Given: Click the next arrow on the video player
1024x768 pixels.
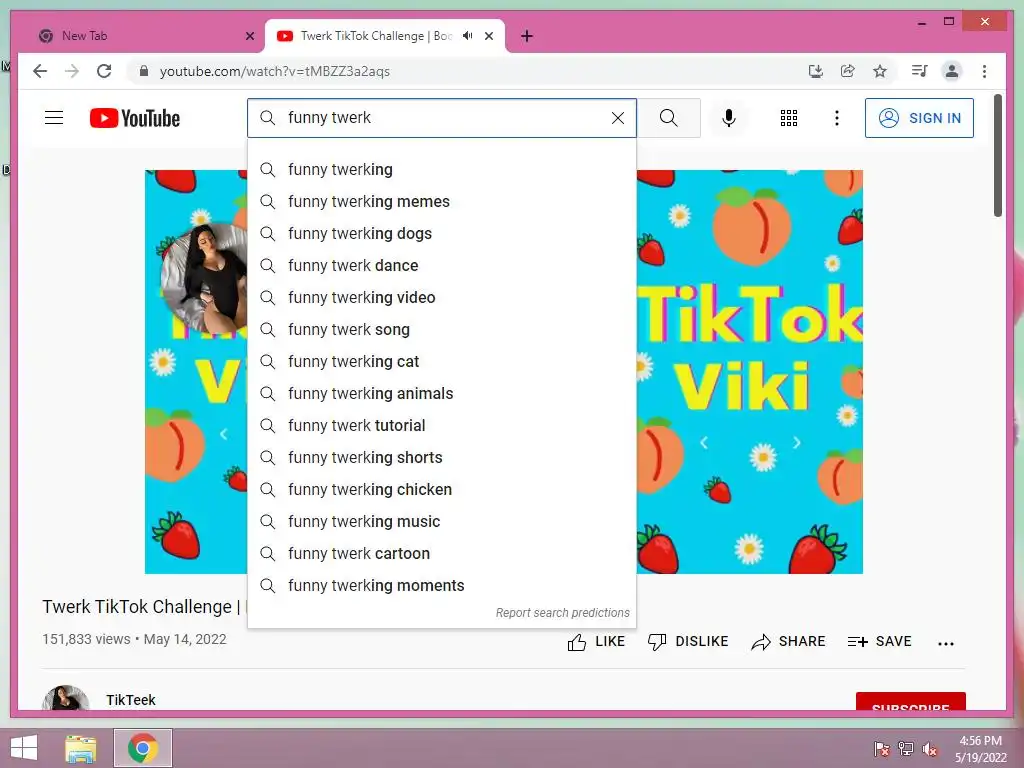Looking at the screenshot, I should click(x=797, y=443).
